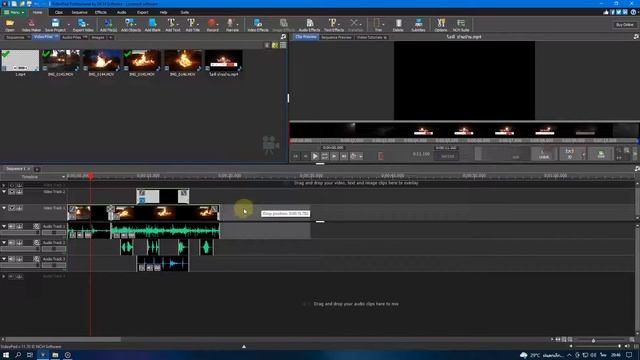640x360 pixels.
Task: Switch to the Images bin tab
Action: [98, 37]
